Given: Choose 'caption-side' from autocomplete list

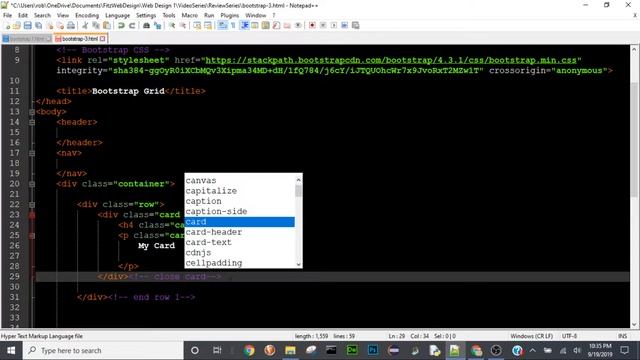Looking at the screenshot, I should 240,211.
